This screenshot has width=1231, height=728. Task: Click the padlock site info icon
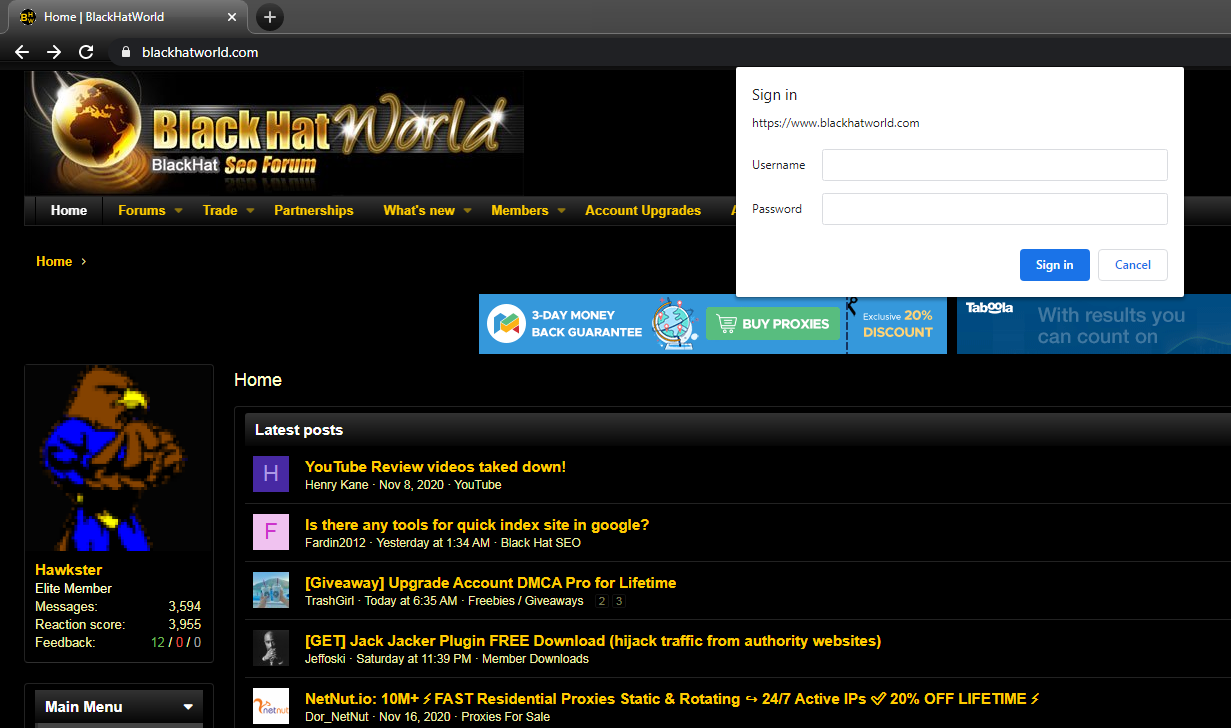coord(125,52)
